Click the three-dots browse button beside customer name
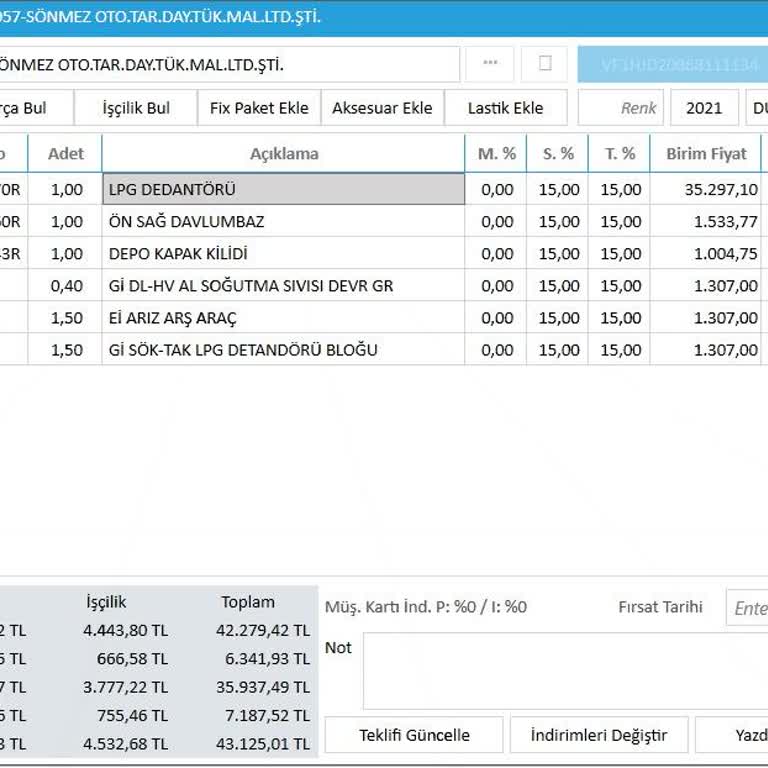 tap(490, 64)
